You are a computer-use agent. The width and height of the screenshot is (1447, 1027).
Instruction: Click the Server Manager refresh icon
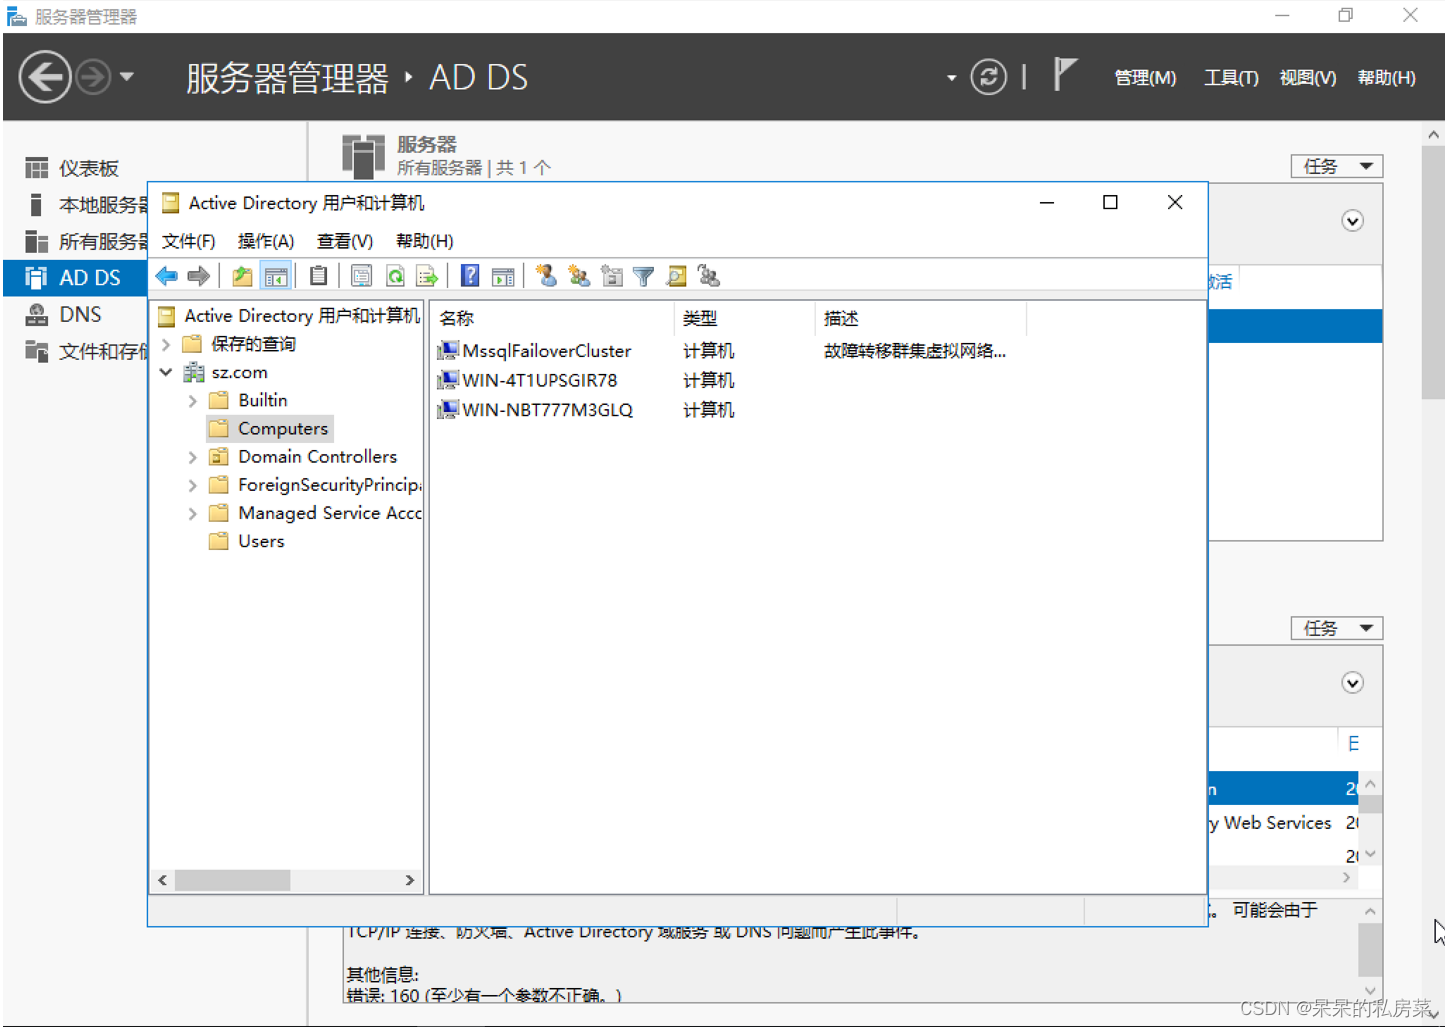988,77
